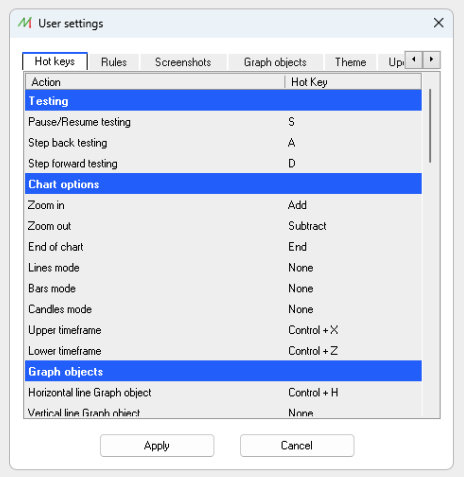Click the Add hot key value
This screenshot has height=477, width=464.
tap(297, 205)
